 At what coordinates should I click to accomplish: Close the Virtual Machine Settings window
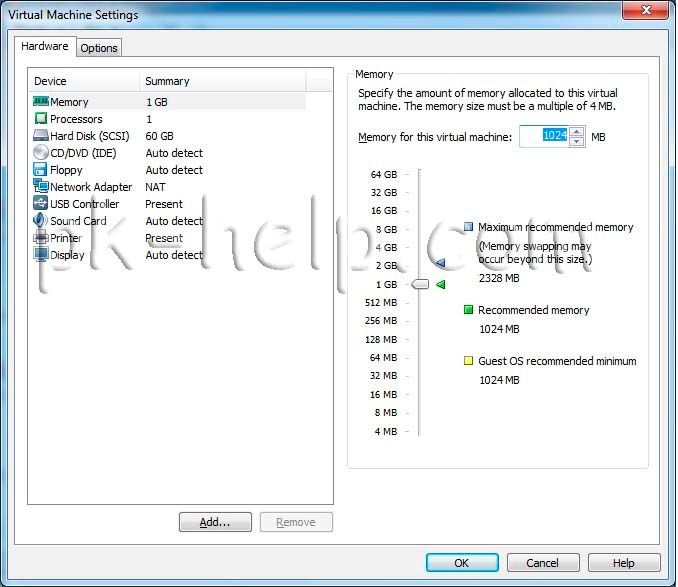pyautogui.click(x=646, y=10)
